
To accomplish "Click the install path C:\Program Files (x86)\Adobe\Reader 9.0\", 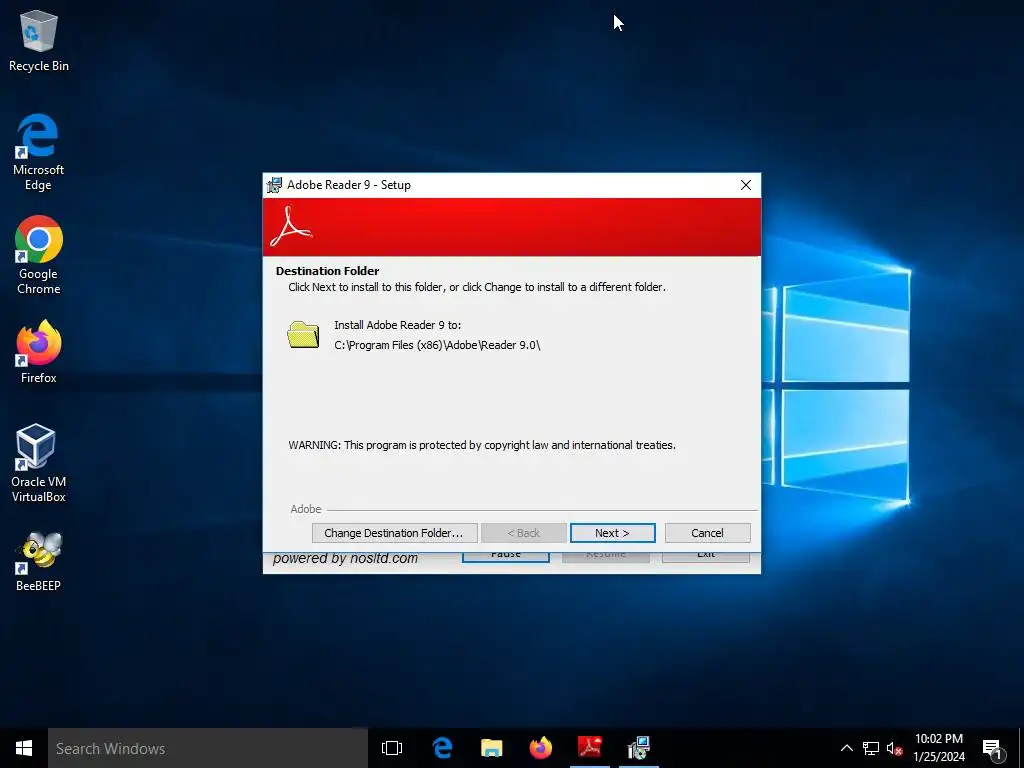I will [437, 345].
